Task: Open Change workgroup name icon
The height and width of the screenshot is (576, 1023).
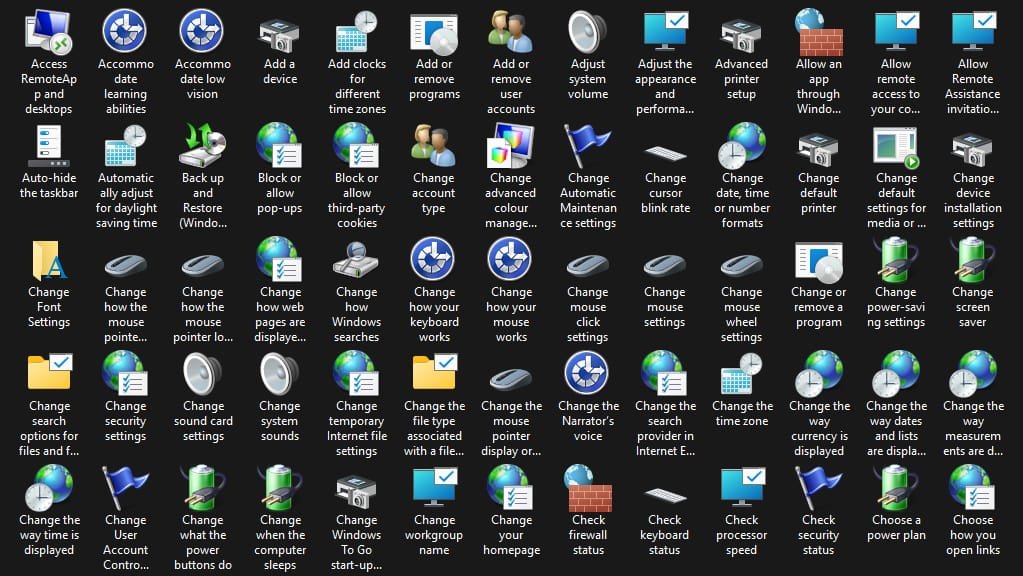Action: [434, 487]
